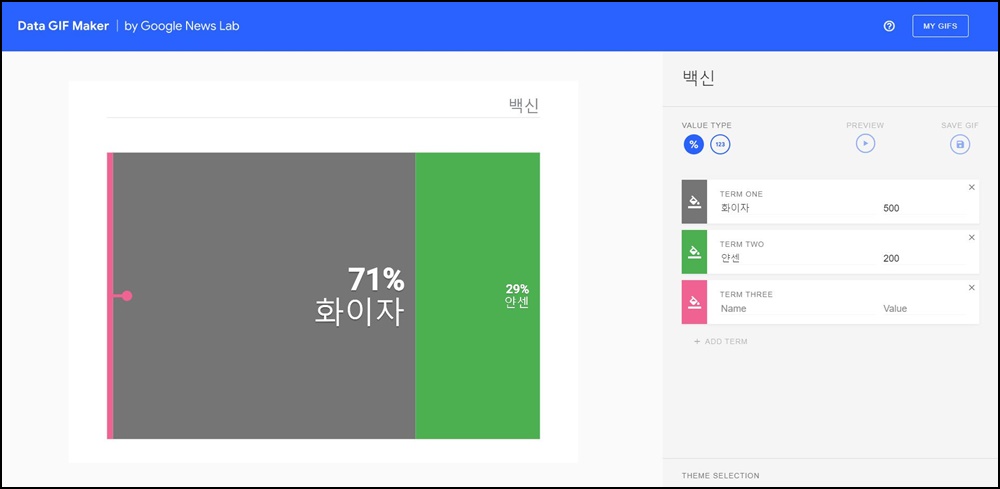Click the 백신 chart title in preview

pyautogui.click(x=524, y=106)
